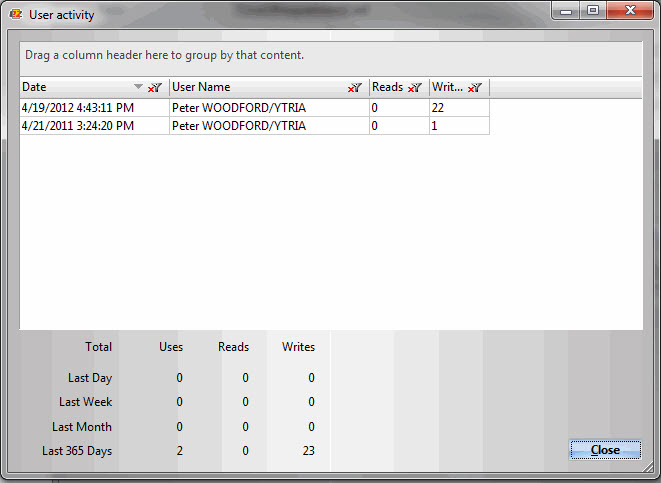Maximize the User activity window

[593, 11]
